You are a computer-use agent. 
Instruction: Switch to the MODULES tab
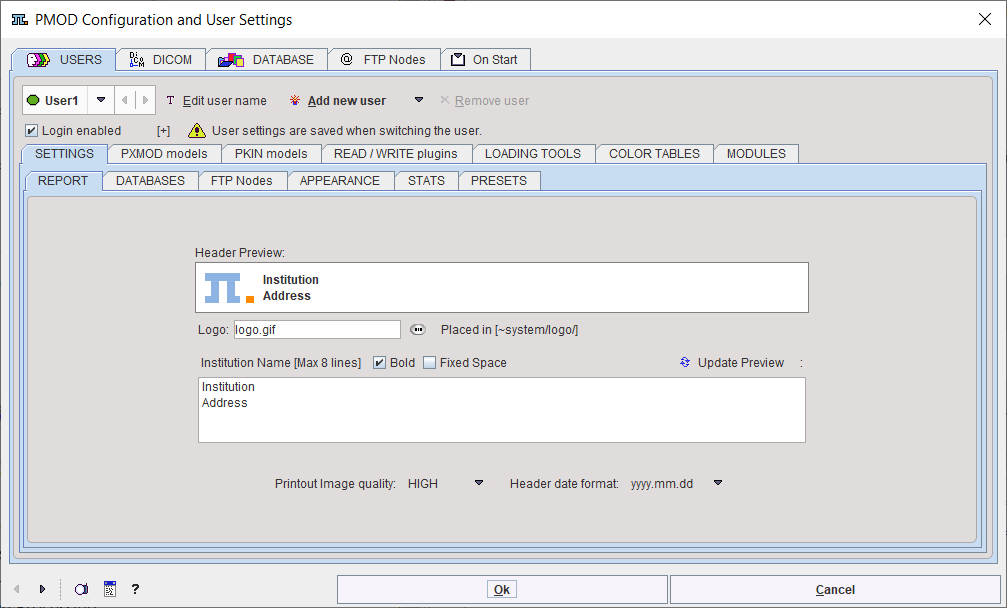coord(756,154)
